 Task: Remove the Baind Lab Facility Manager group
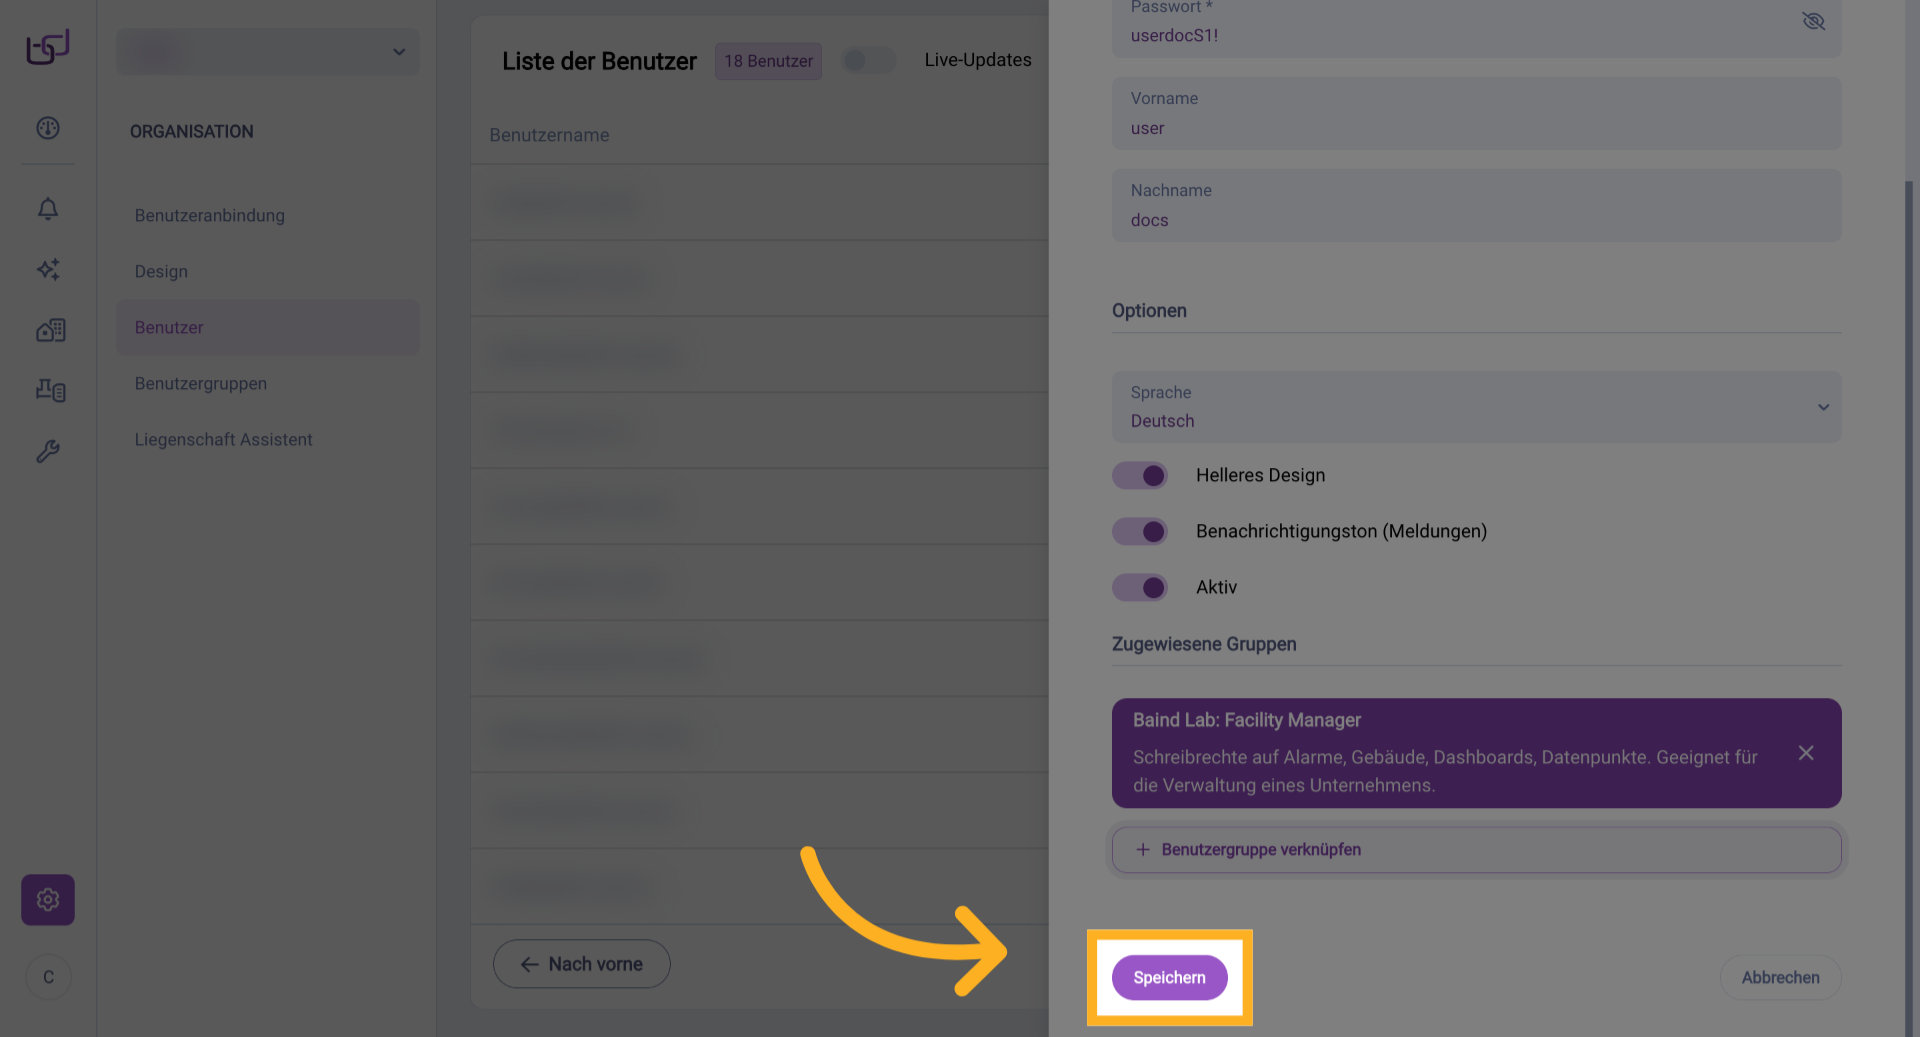pos(1806,753)
